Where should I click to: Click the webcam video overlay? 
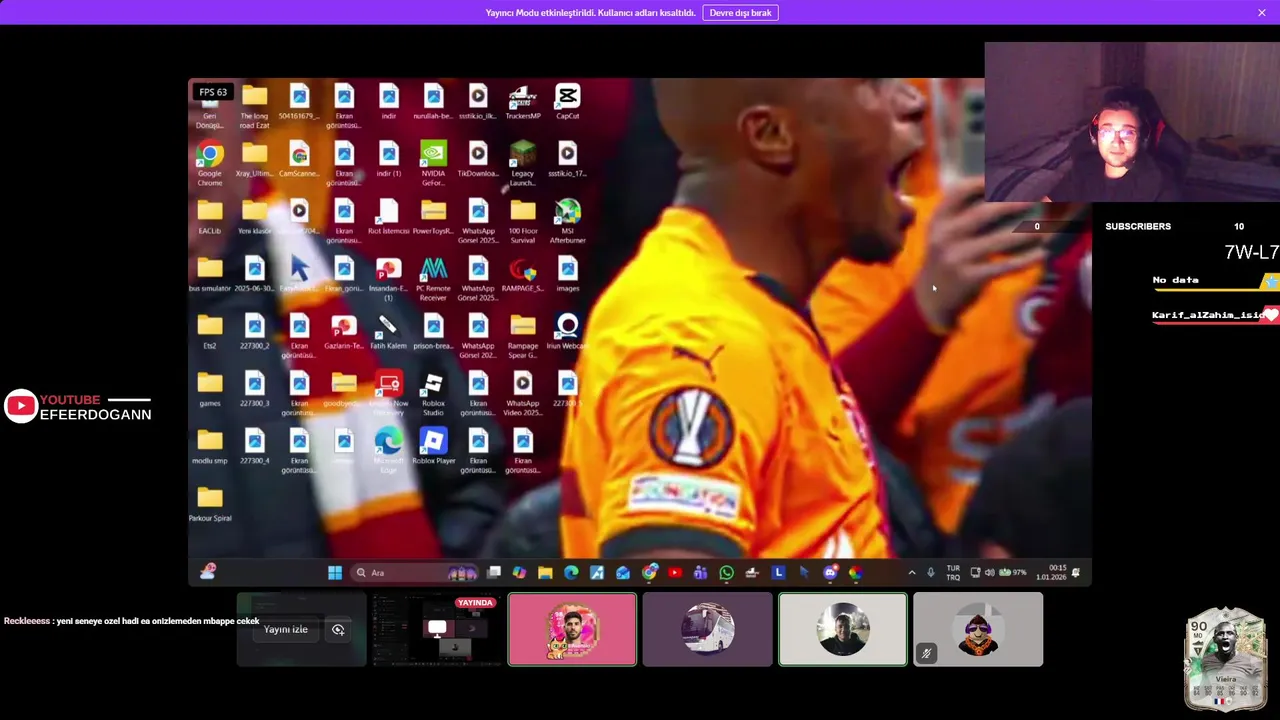tap(1132, 121)
